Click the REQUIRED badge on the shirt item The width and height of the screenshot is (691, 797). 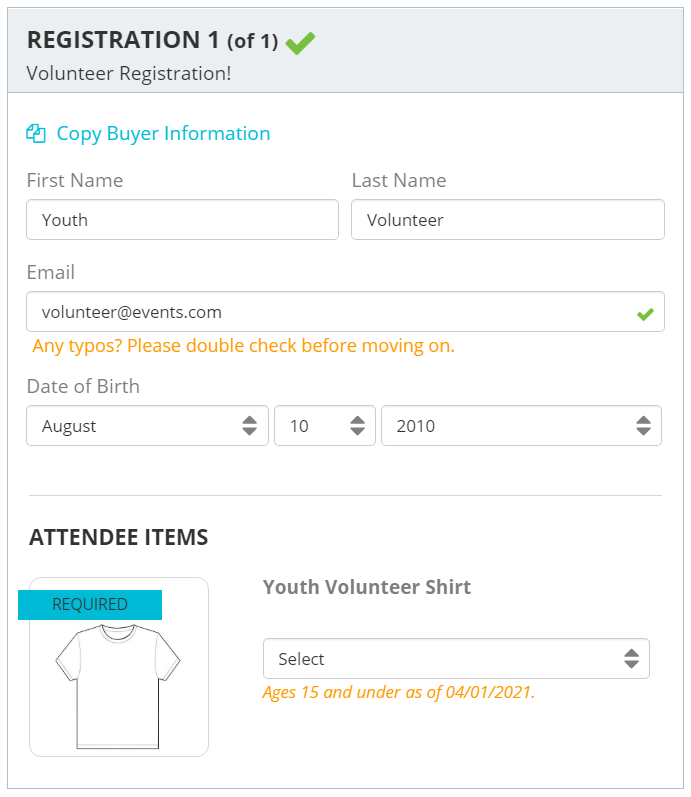tap(90, 605)
